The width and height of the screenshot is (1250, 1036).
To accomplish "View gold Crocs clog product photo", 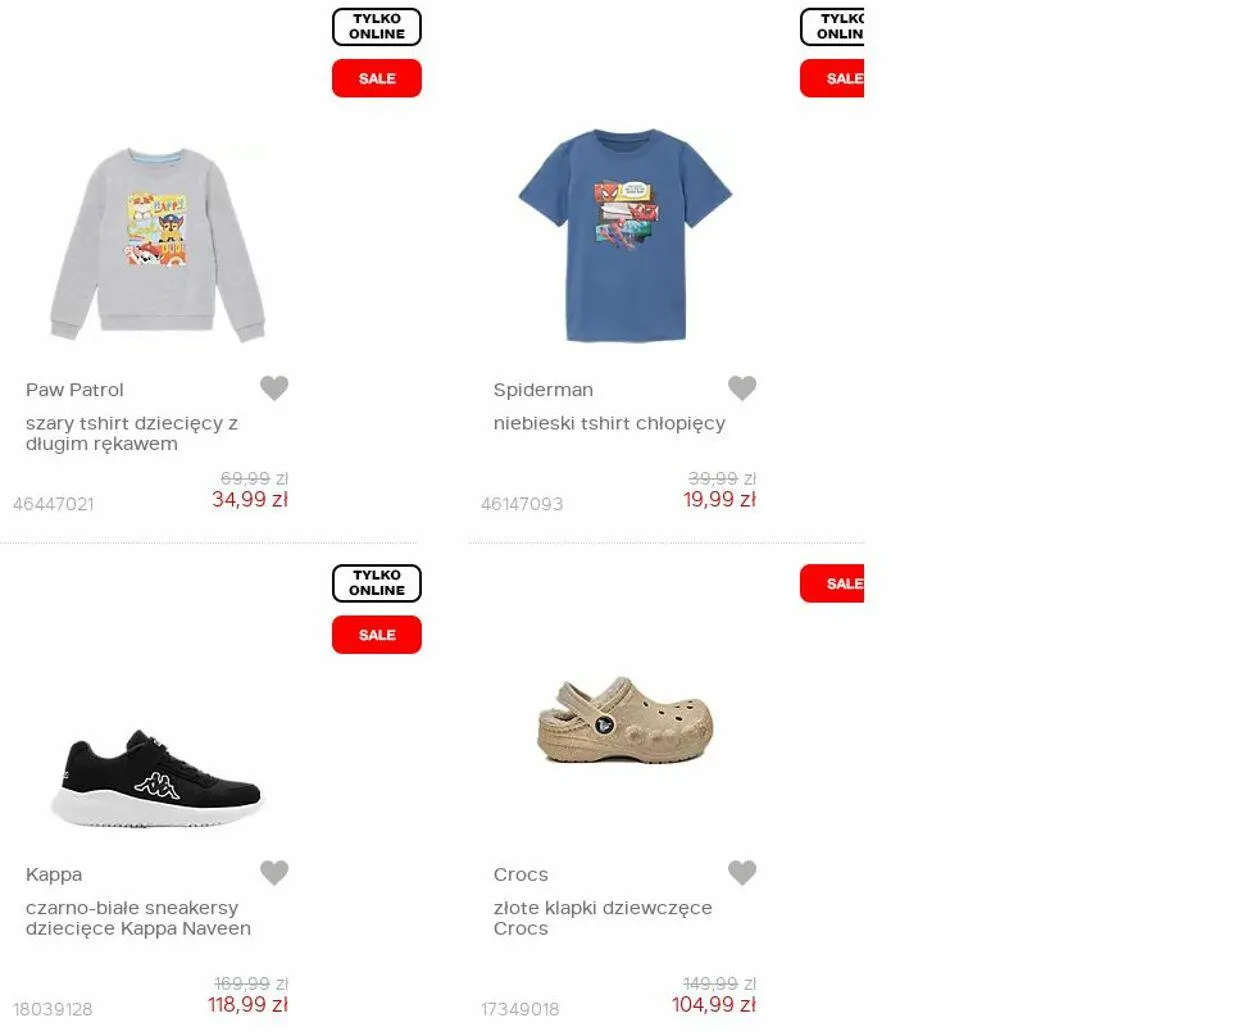I will [625, 720].
